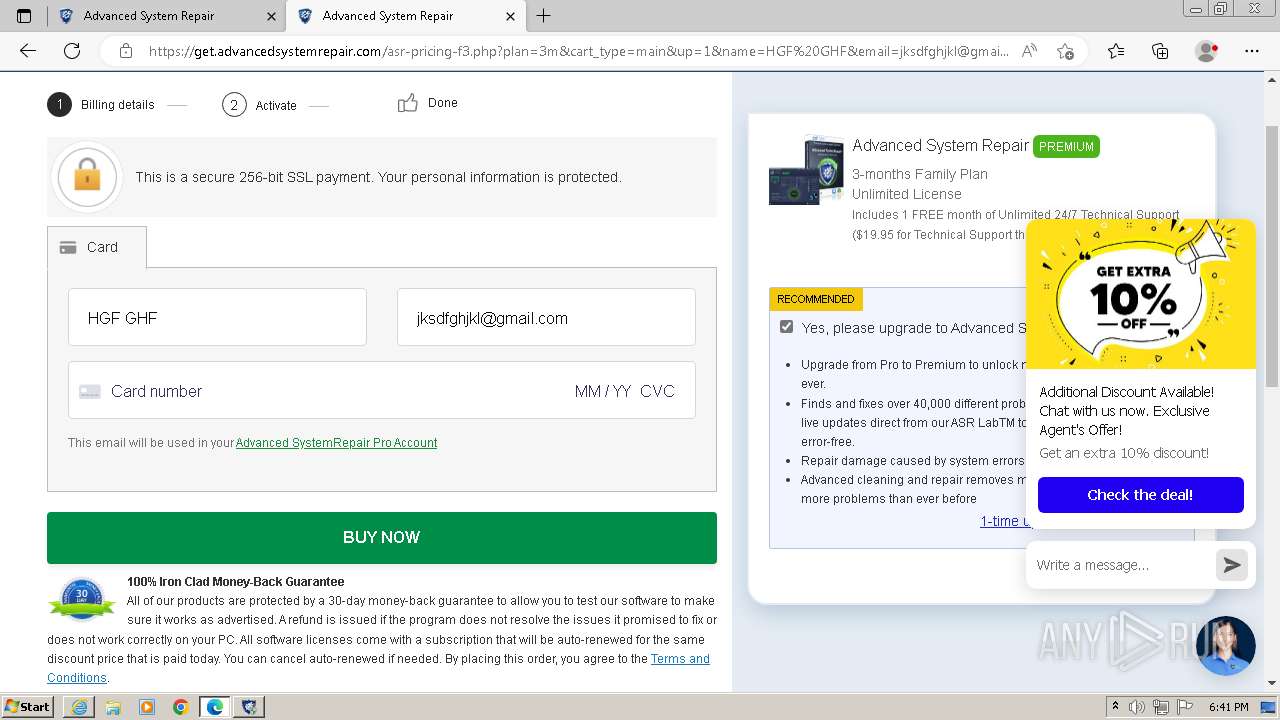Screen dimensions: 1280x720
Task: Click the BUY NOW button
Action: pos(382,537)
